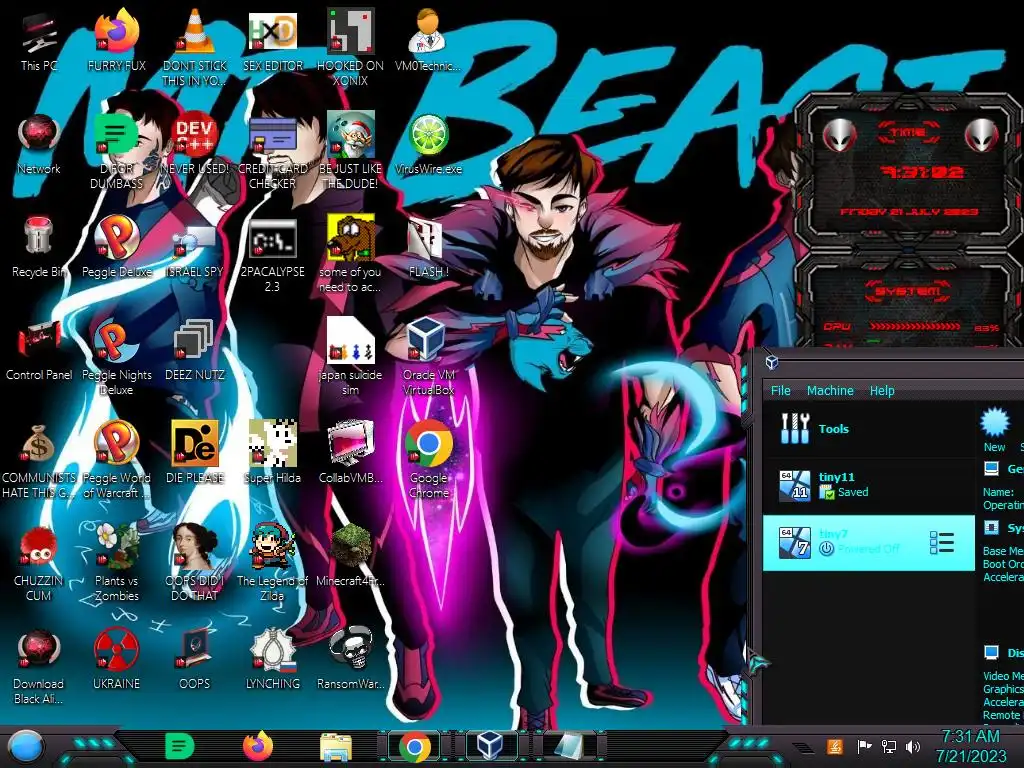
Task: Launch the Peggle Deluxe desktop shortcut
Action: [x=116, y=248]
